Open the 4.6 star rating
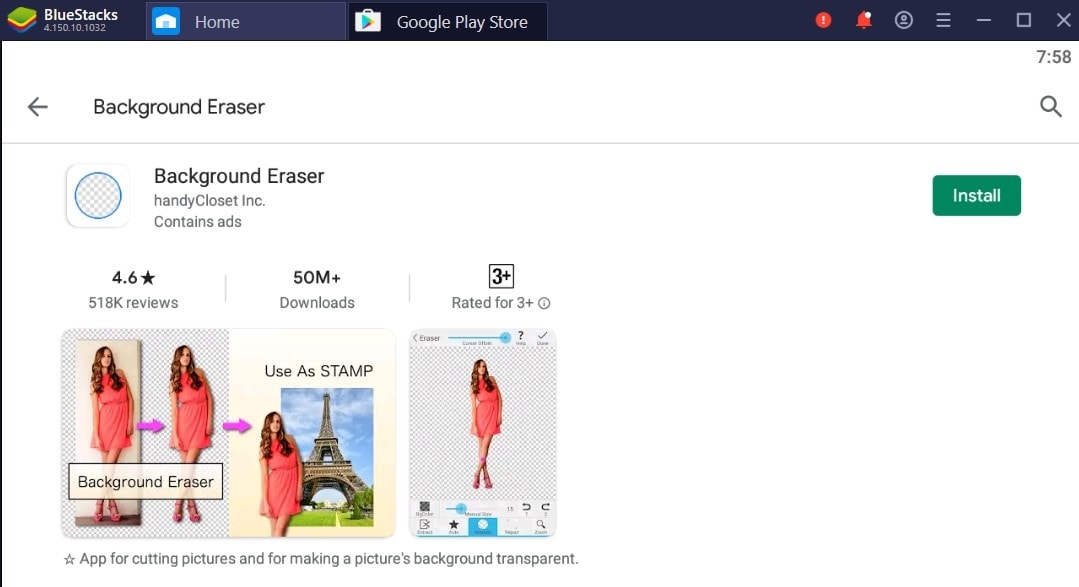Image resolution: width=1079 pixels, height=587 pixels. click(133, 277)
